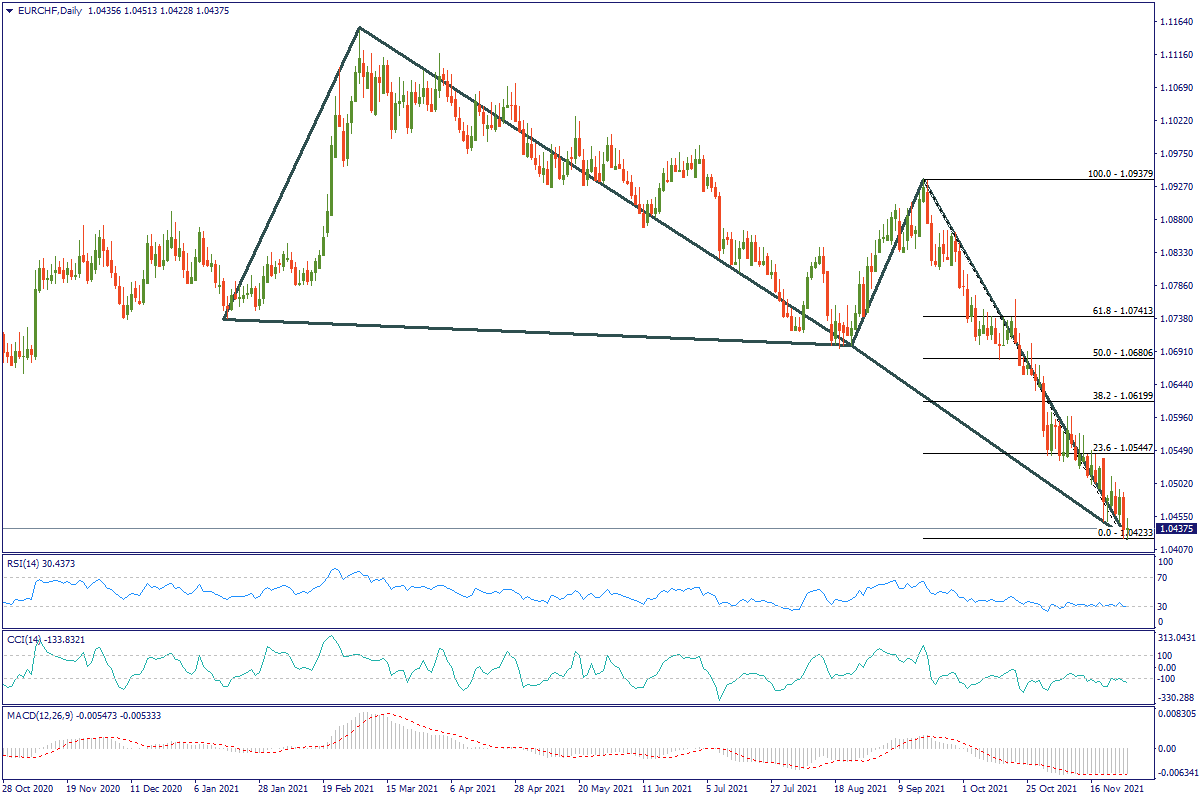Click the current price tag 1.04375
The image size is (1200, 800).
[x=1175, y=529]
